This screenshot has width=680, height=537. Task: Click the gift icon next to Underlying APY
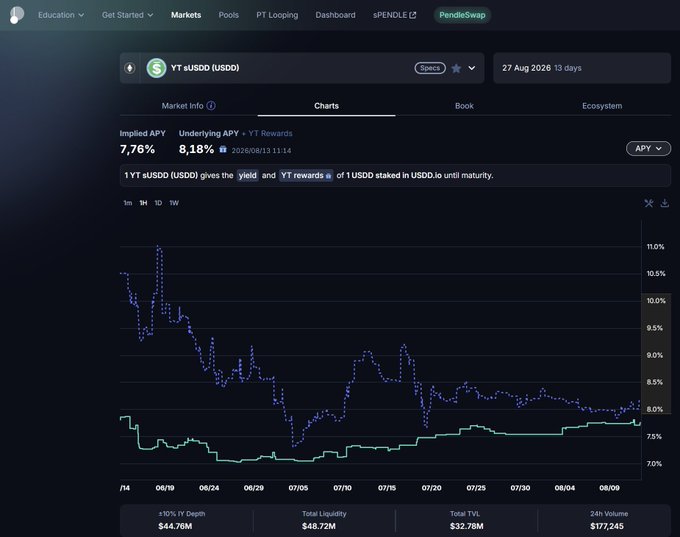(223, 150)
